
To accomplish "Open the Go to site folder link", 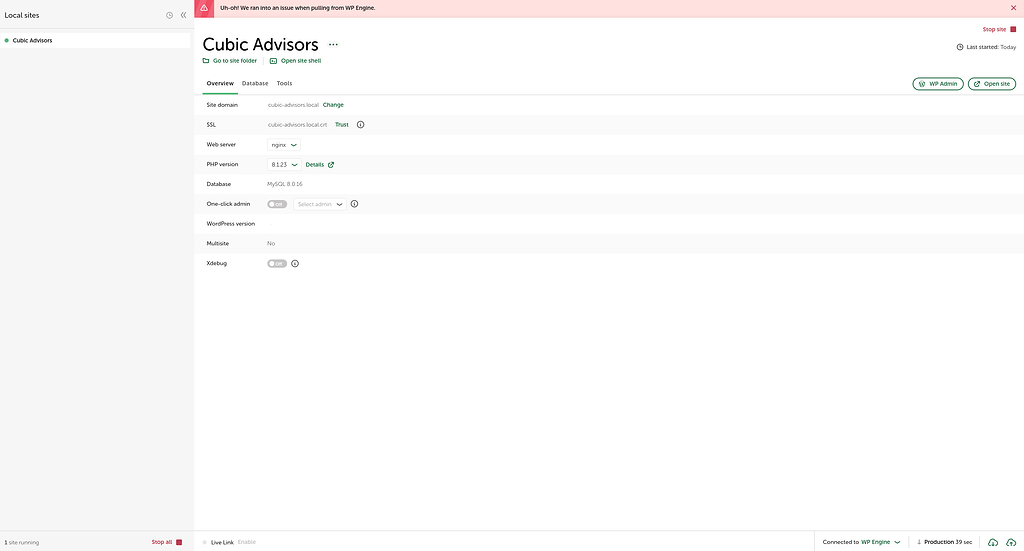I will click(230, 61).
